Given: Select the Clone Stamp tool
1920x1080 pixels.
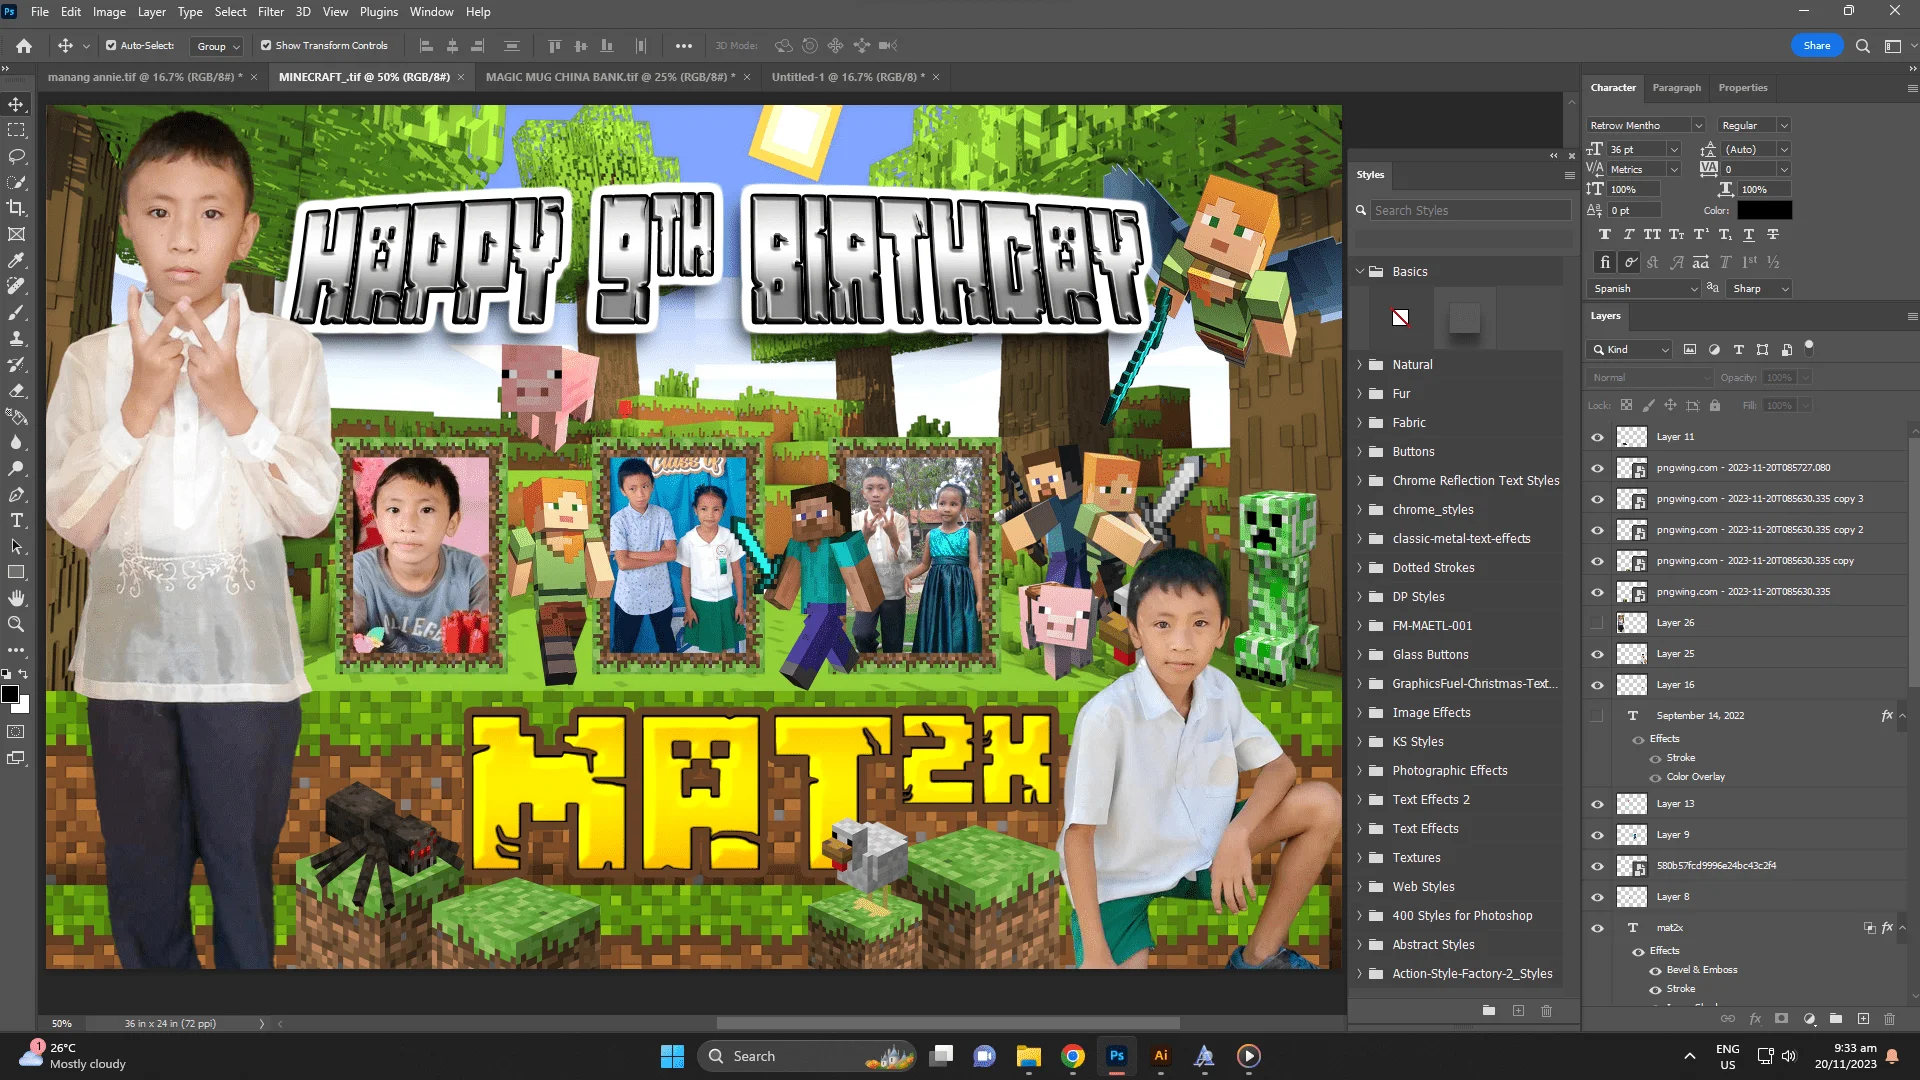Looking at the screenshot, I should 16,338.
